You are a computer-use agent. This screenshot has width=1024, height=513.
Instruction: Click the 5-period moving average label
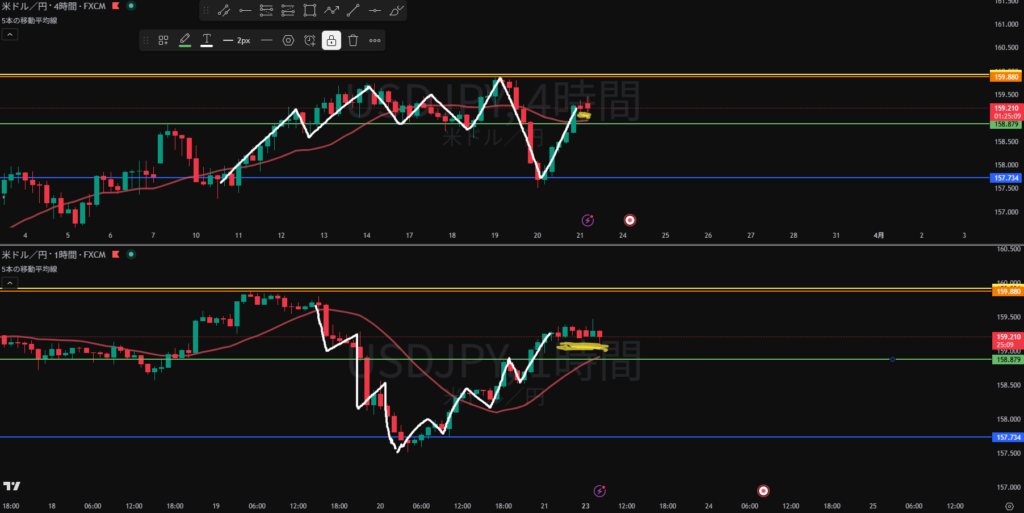click(x=30, y=19)
